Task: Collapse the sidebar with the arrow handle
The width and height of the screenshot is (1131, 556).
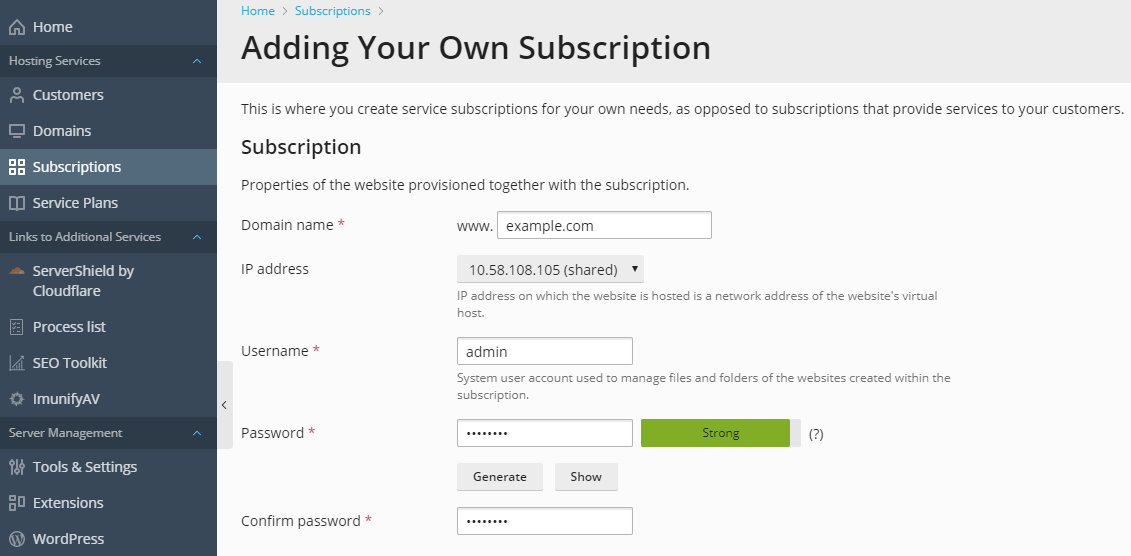Action: tap(224, 405)
